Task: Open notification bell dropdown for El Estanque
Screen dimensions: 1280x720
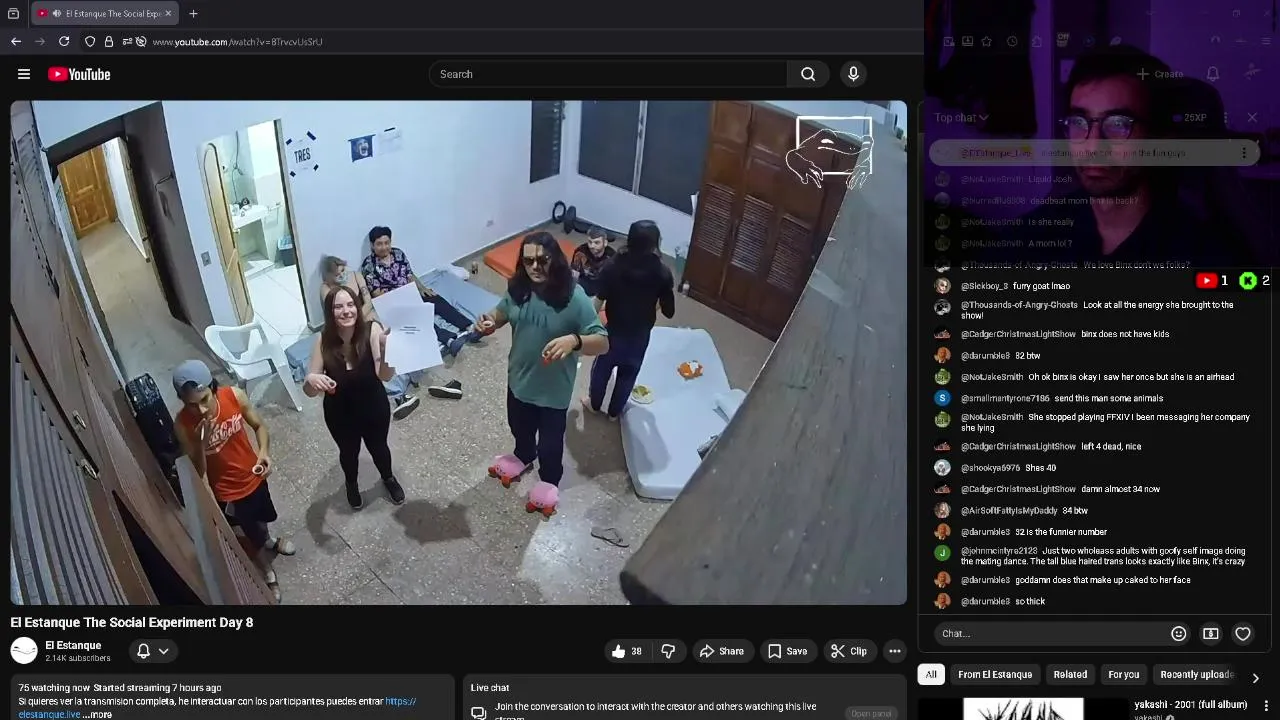Action: pos(153,651)
